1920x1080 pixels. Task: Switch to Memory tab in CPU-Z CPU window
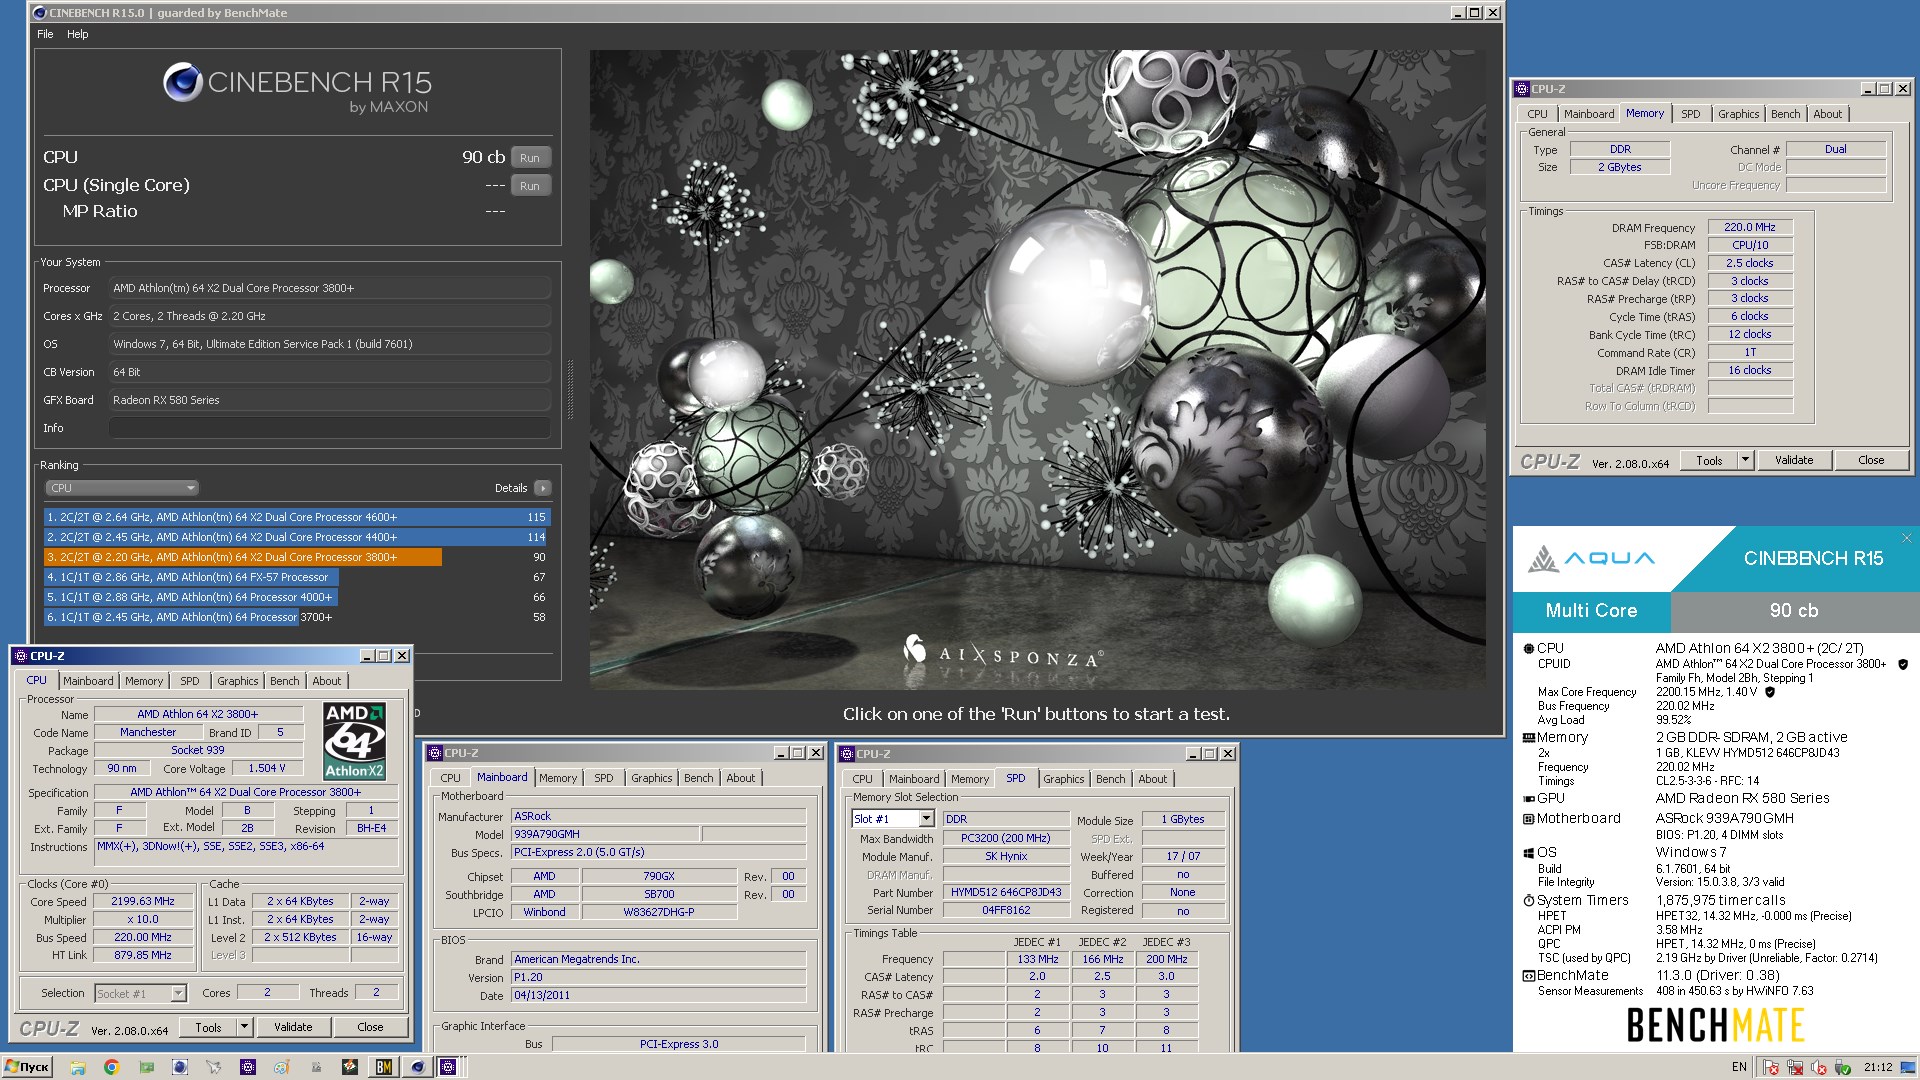144,681
